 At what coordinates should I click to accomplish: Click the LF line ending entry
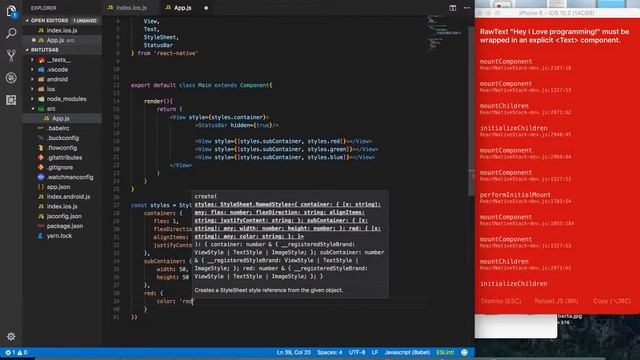point(375,352)
